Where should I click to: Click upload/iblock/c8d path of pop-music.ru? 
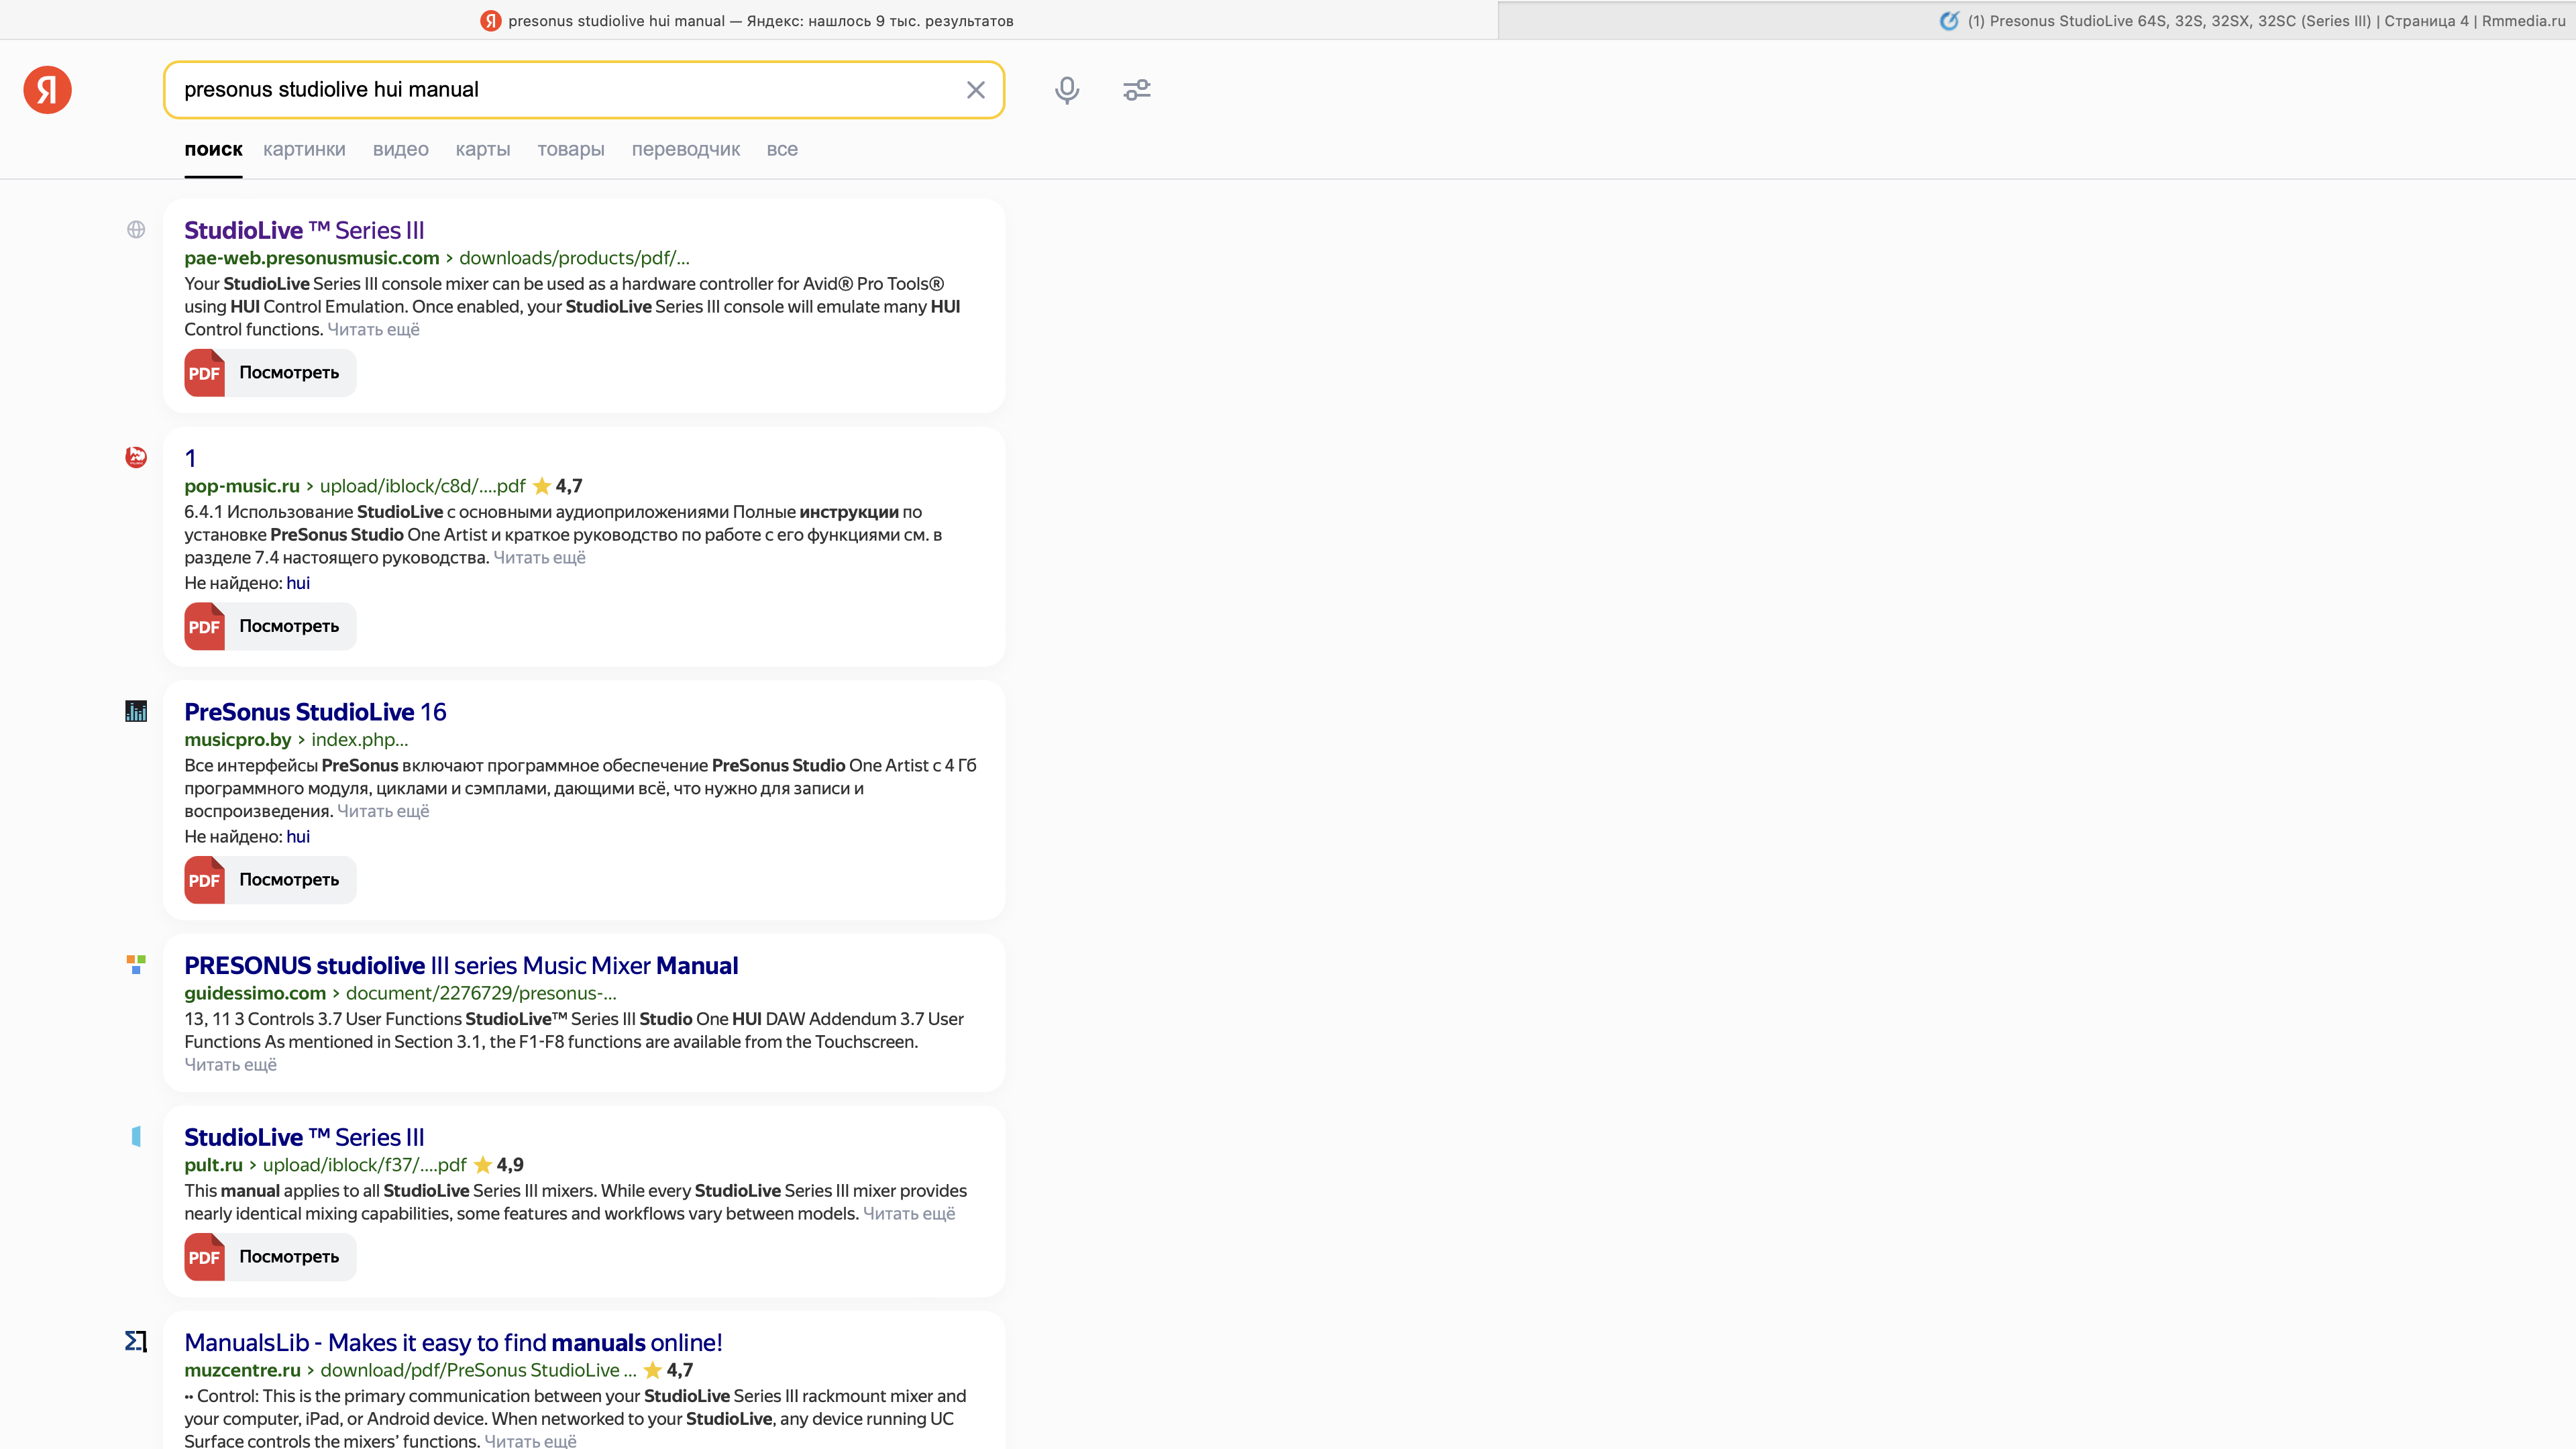[x=422, y=486]
